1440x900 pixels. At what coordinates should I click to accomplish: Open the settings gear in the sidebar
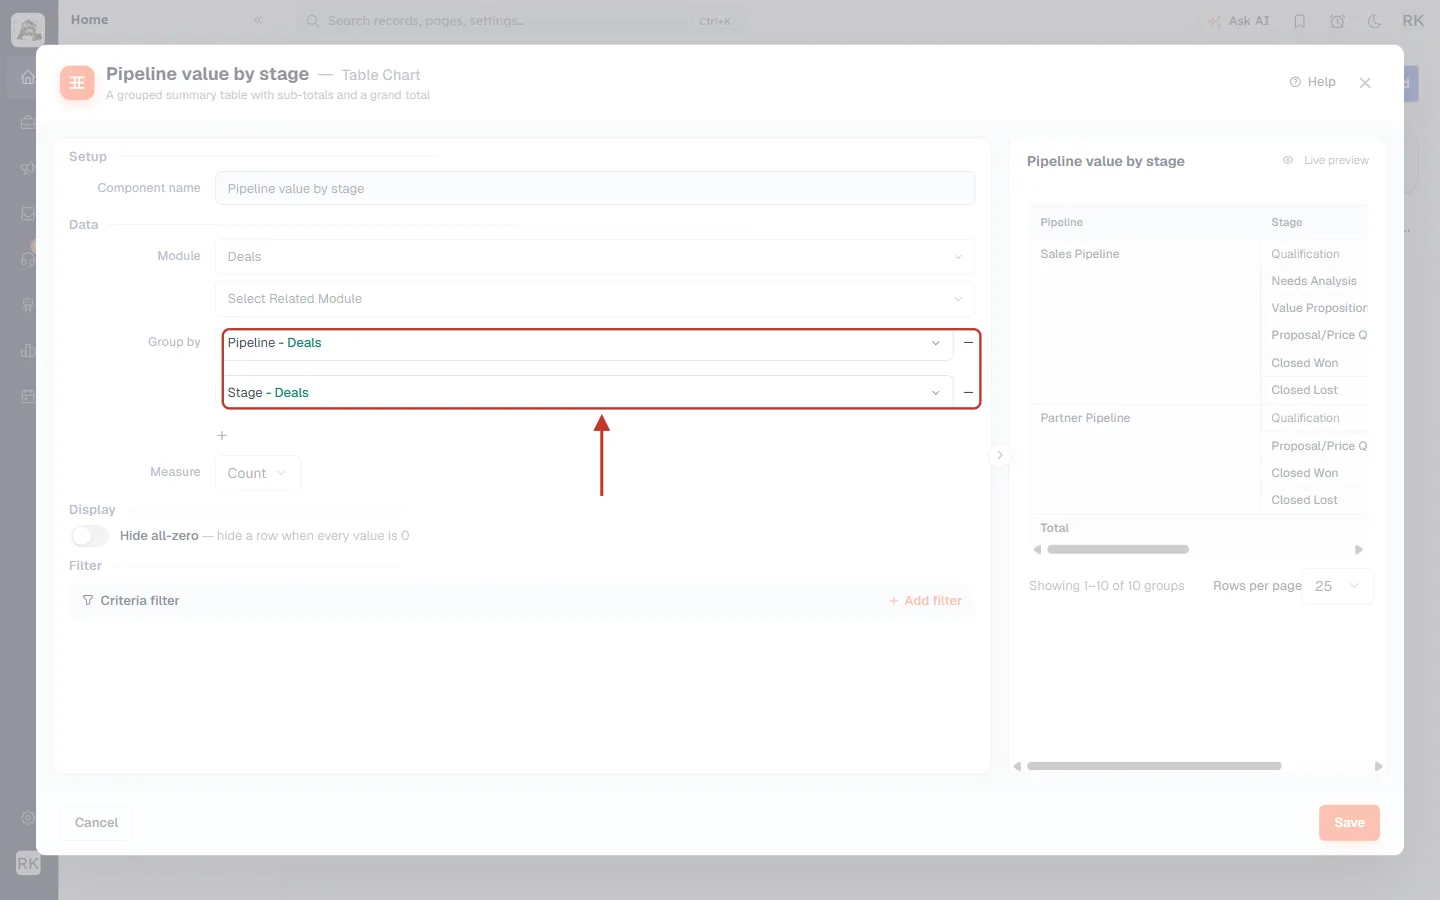28,817
